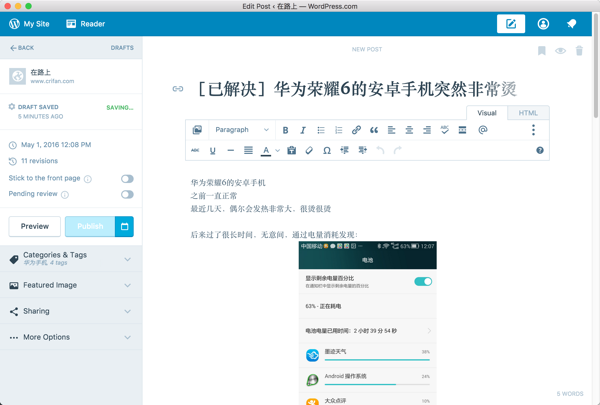600x405 pixels.
Task: Toggle bold formatting
Action: (285, 130)
